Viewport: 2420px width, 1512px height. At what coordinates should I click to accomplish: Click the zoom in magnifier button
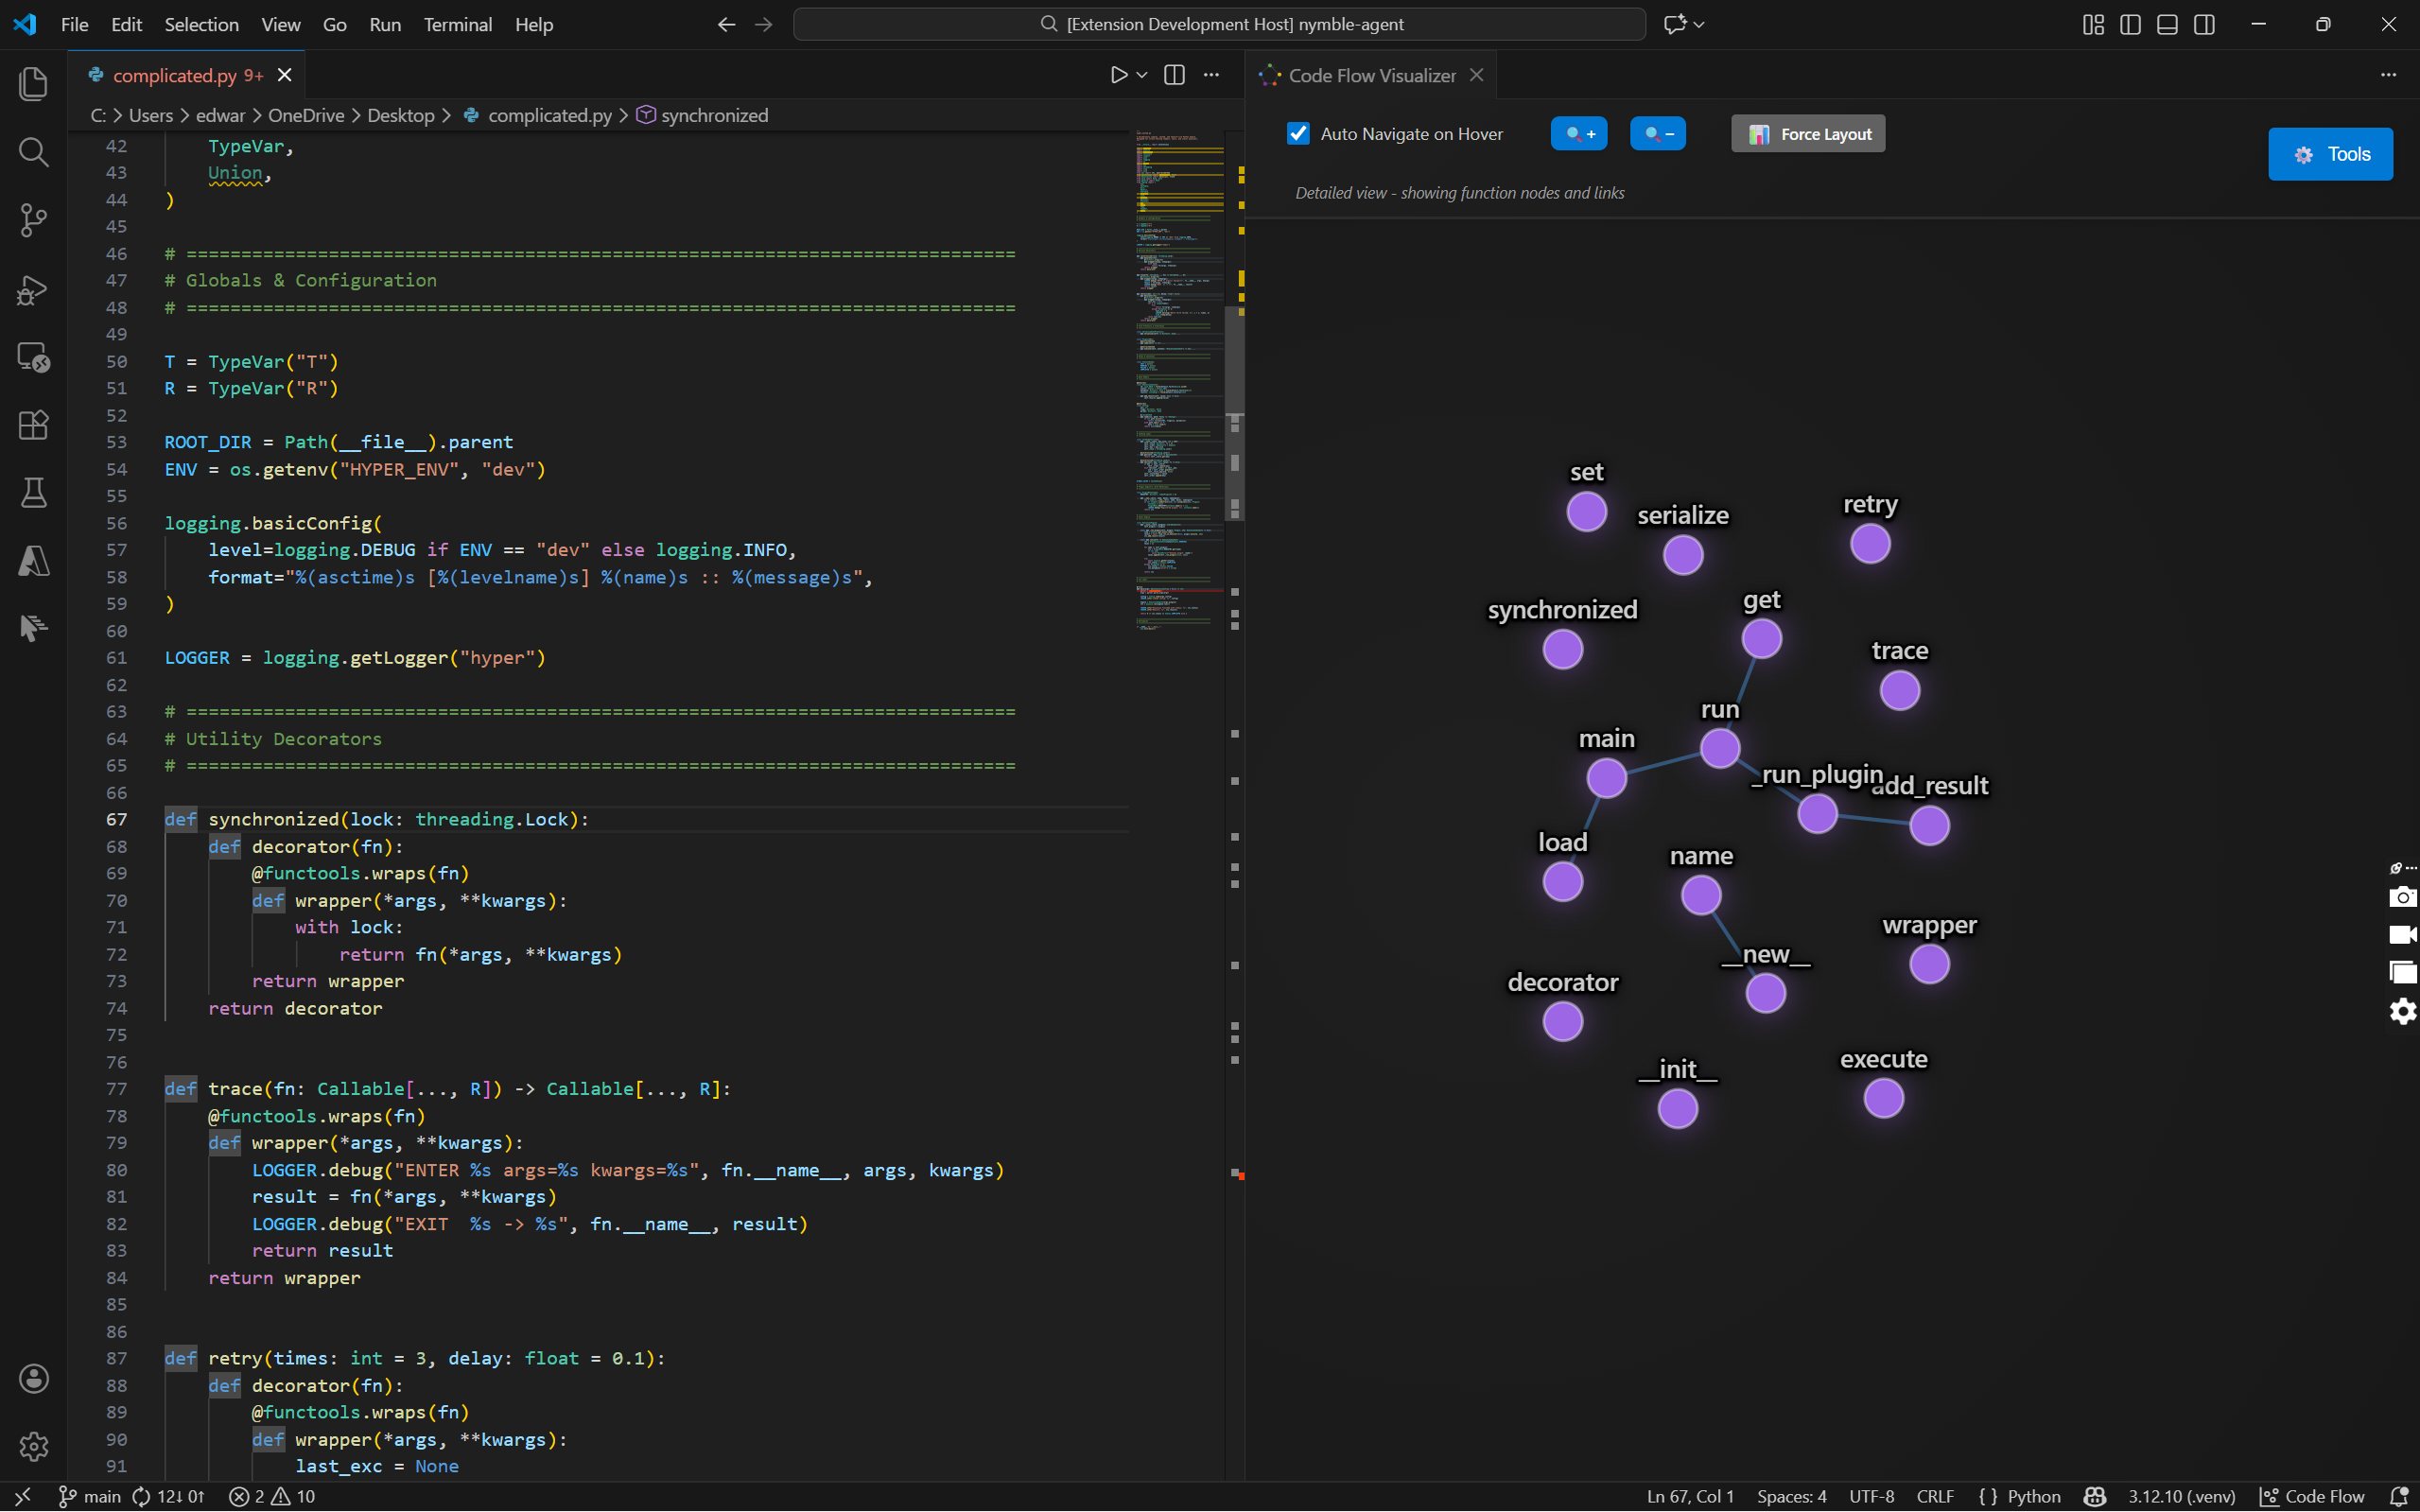[1578, 134]
